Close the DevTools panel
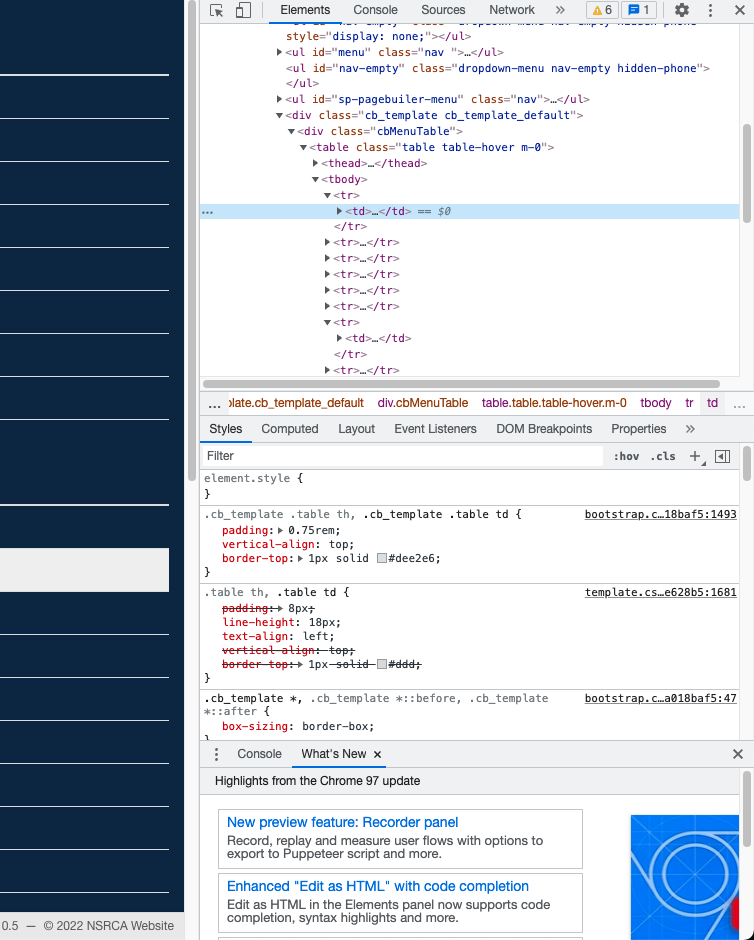This screenshot has height=940, width=754. (x=740, y=10)
